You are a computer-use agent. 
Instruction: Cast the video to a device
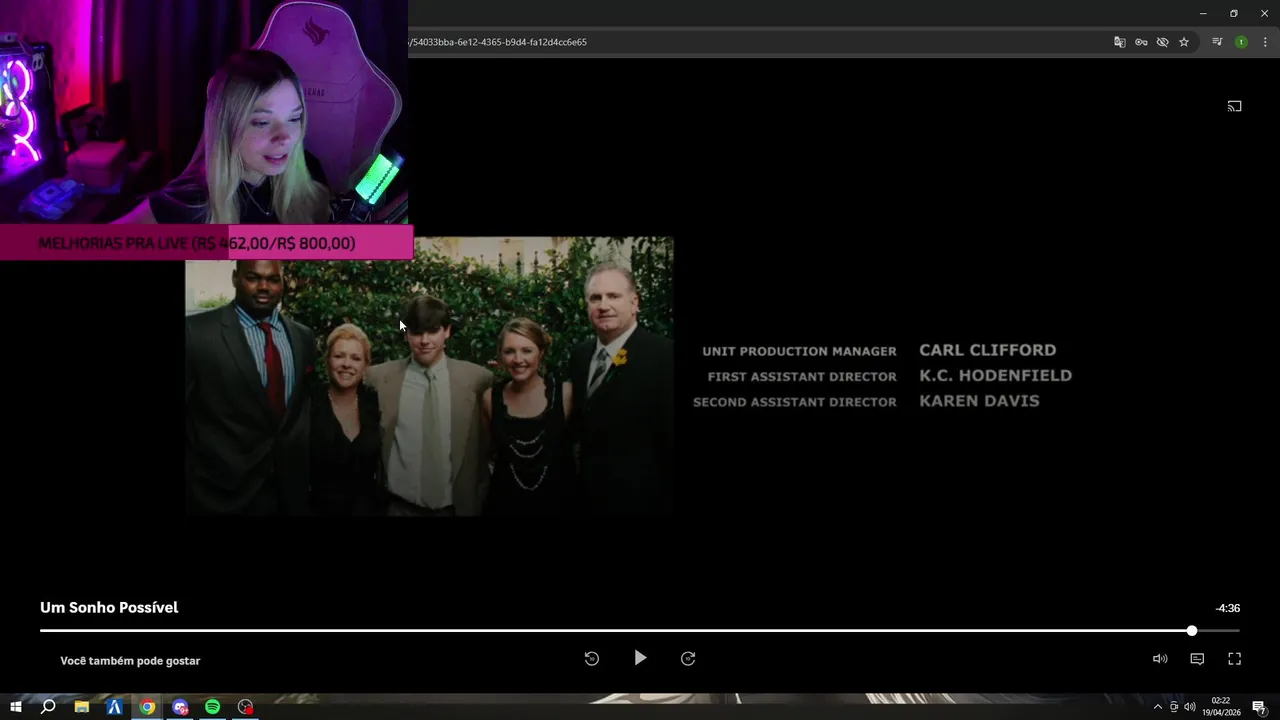click(x=1234, y=106)
